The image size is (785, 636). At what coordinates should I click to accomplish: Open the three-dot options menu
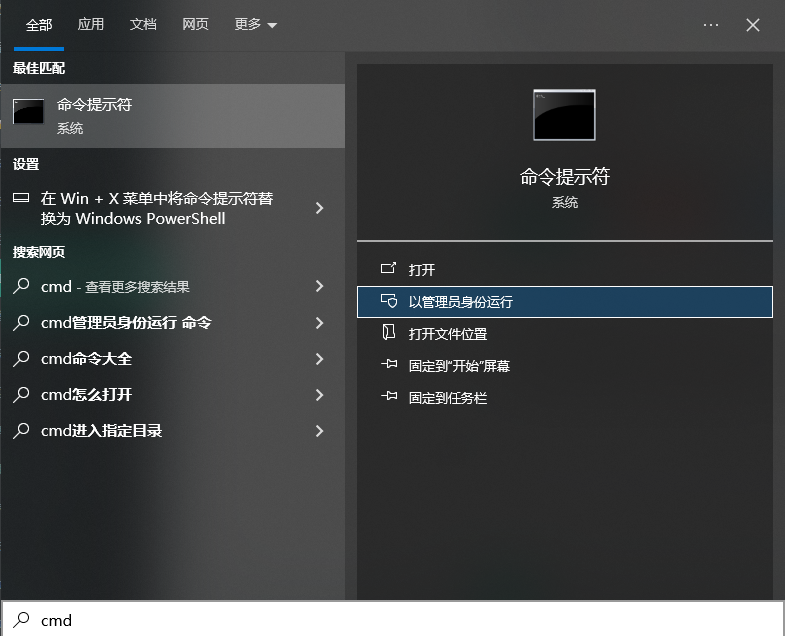(711, 25)
